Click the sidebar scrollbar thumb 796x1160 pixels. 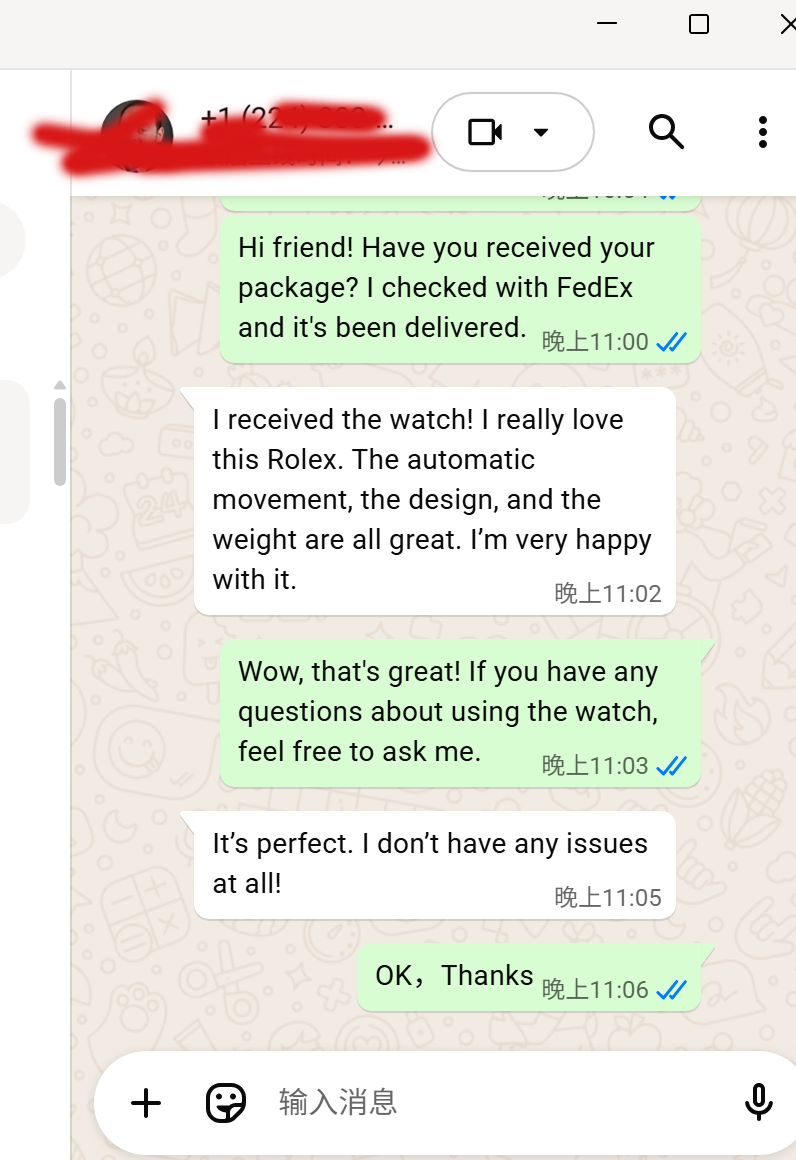tap(60, 442)
